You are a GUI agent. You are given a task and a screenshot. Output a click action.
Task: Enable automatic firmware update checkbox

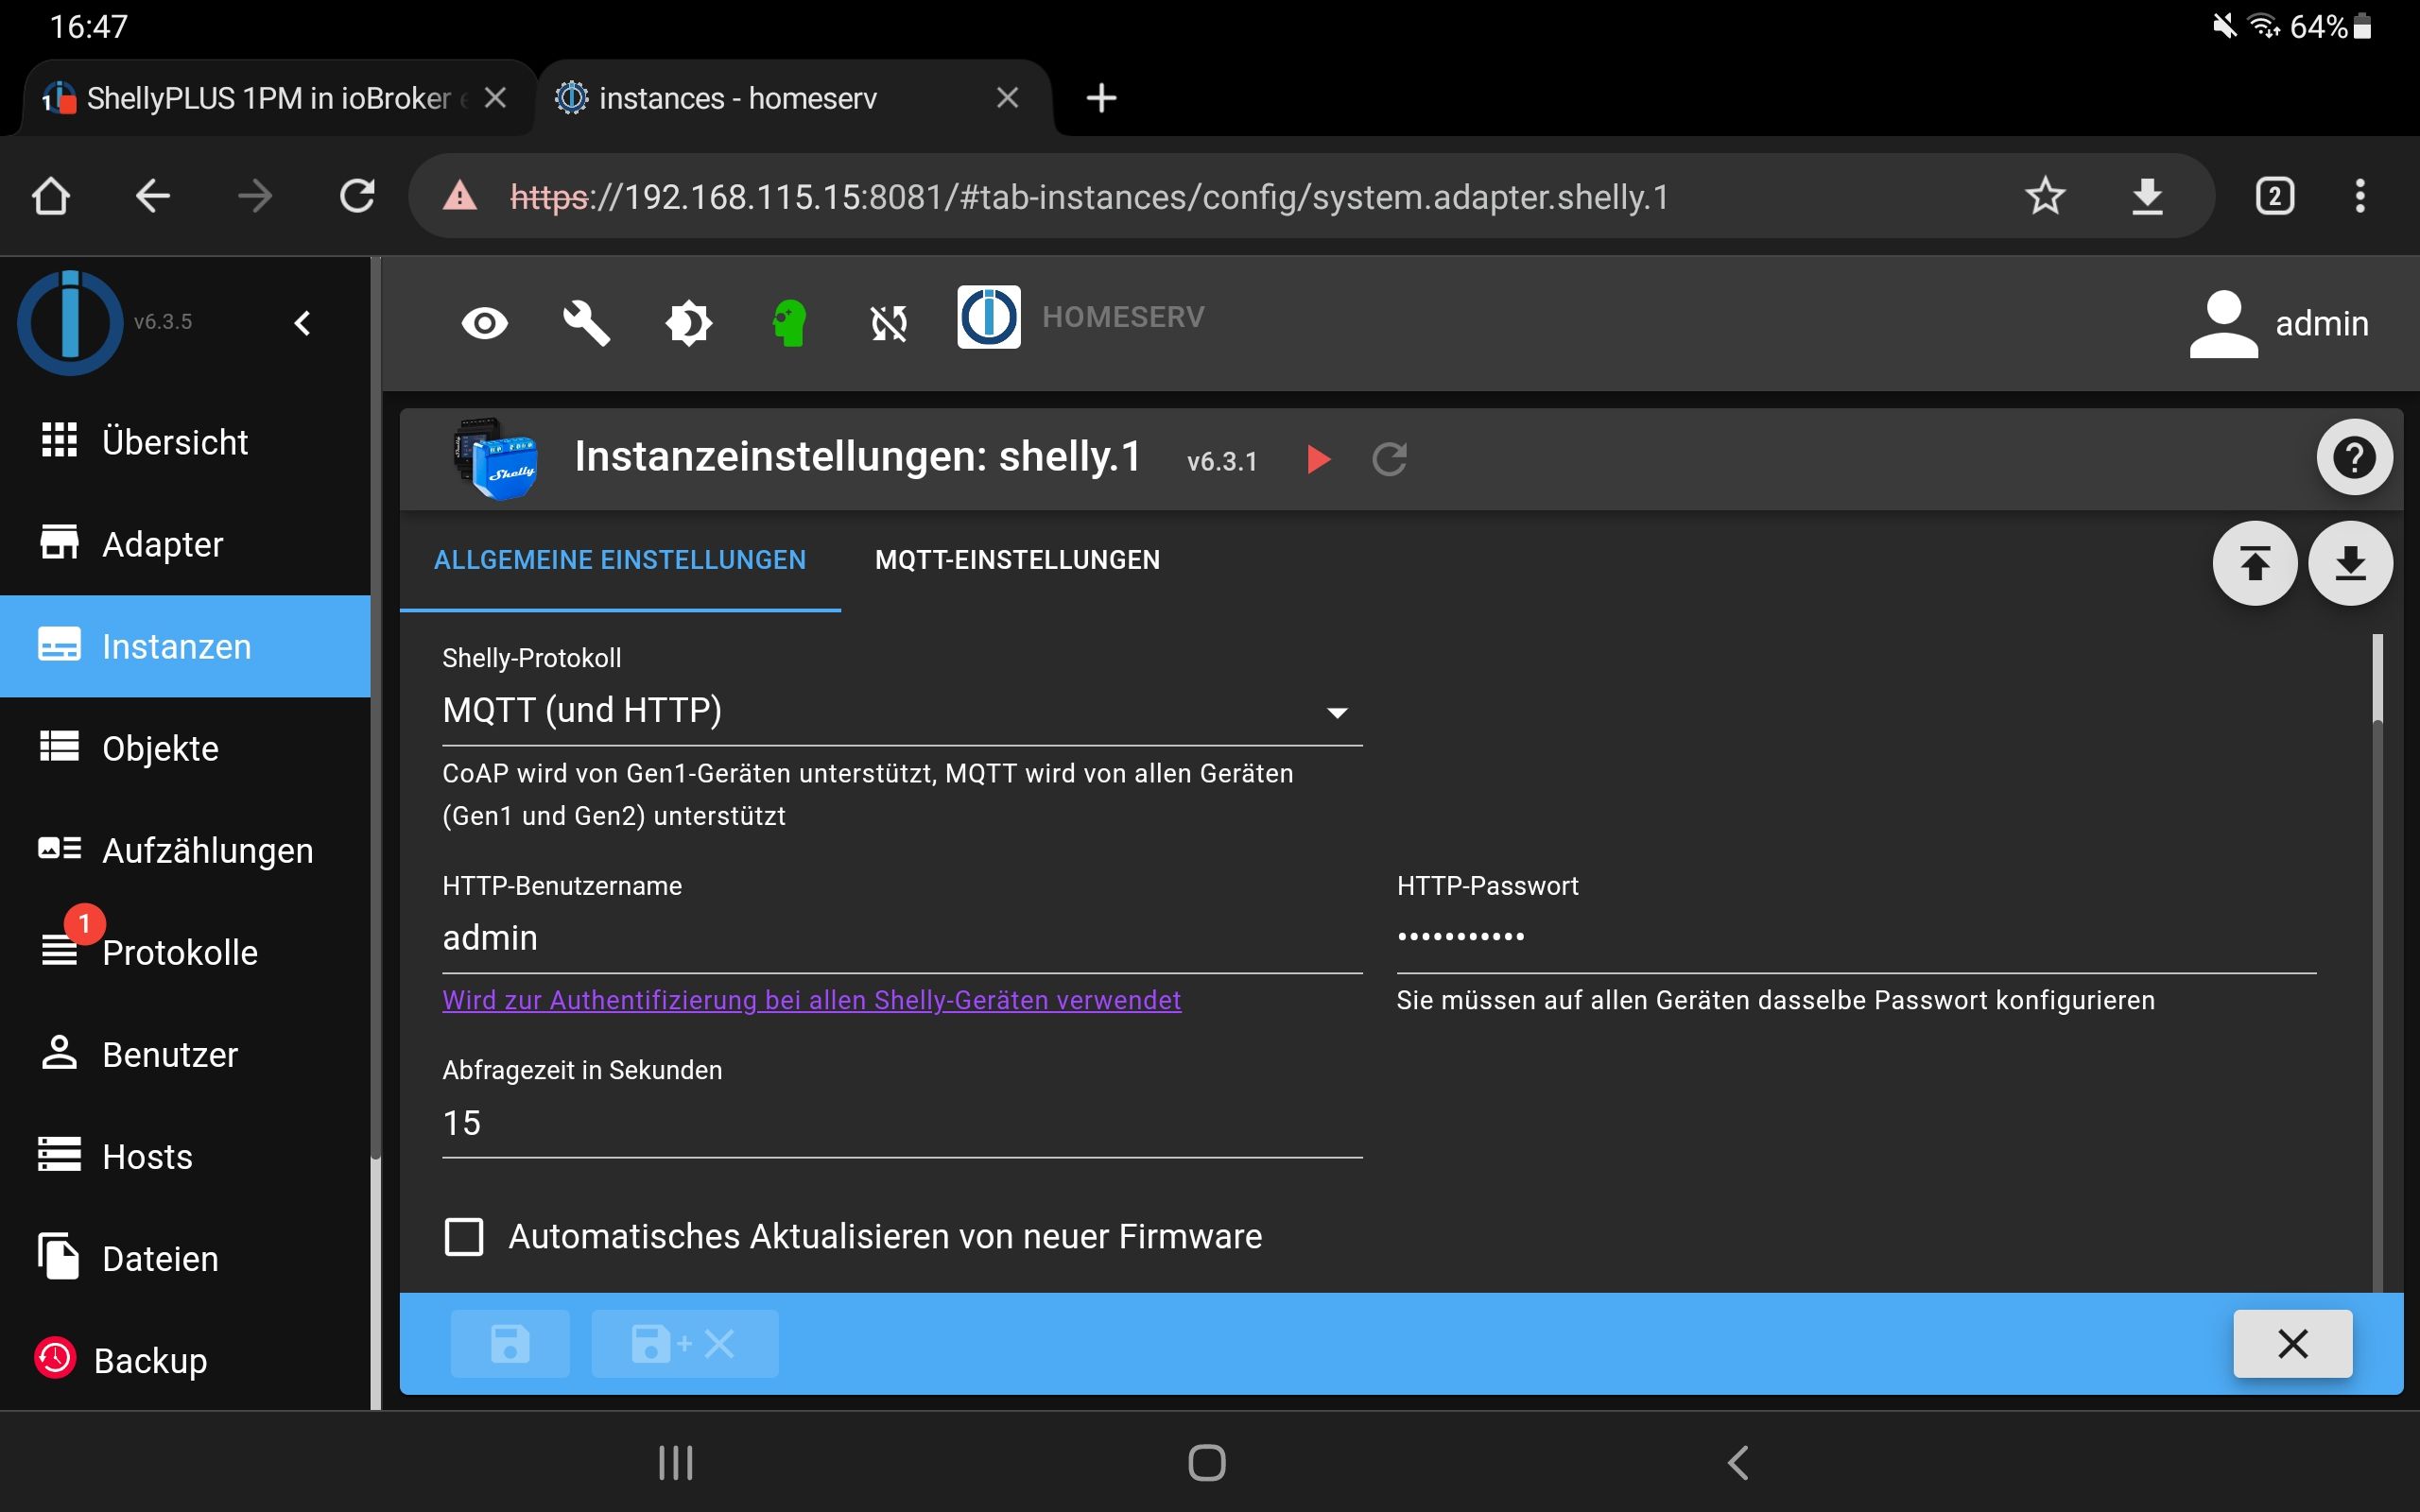(x=464, y=1237)
